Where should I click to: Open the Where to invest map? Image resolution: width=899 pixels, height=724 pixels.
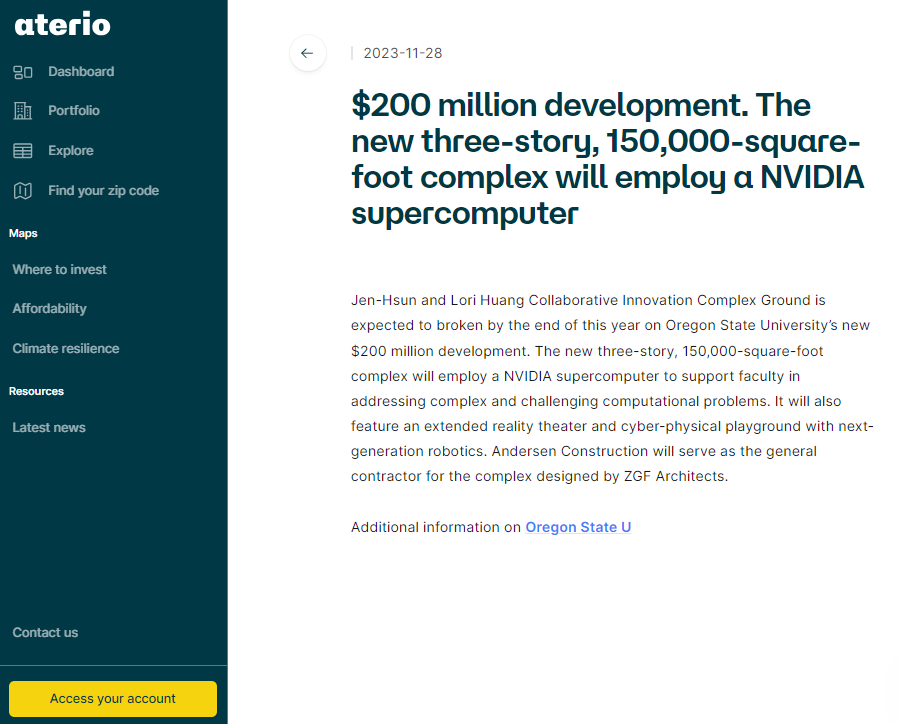point(59,269)
